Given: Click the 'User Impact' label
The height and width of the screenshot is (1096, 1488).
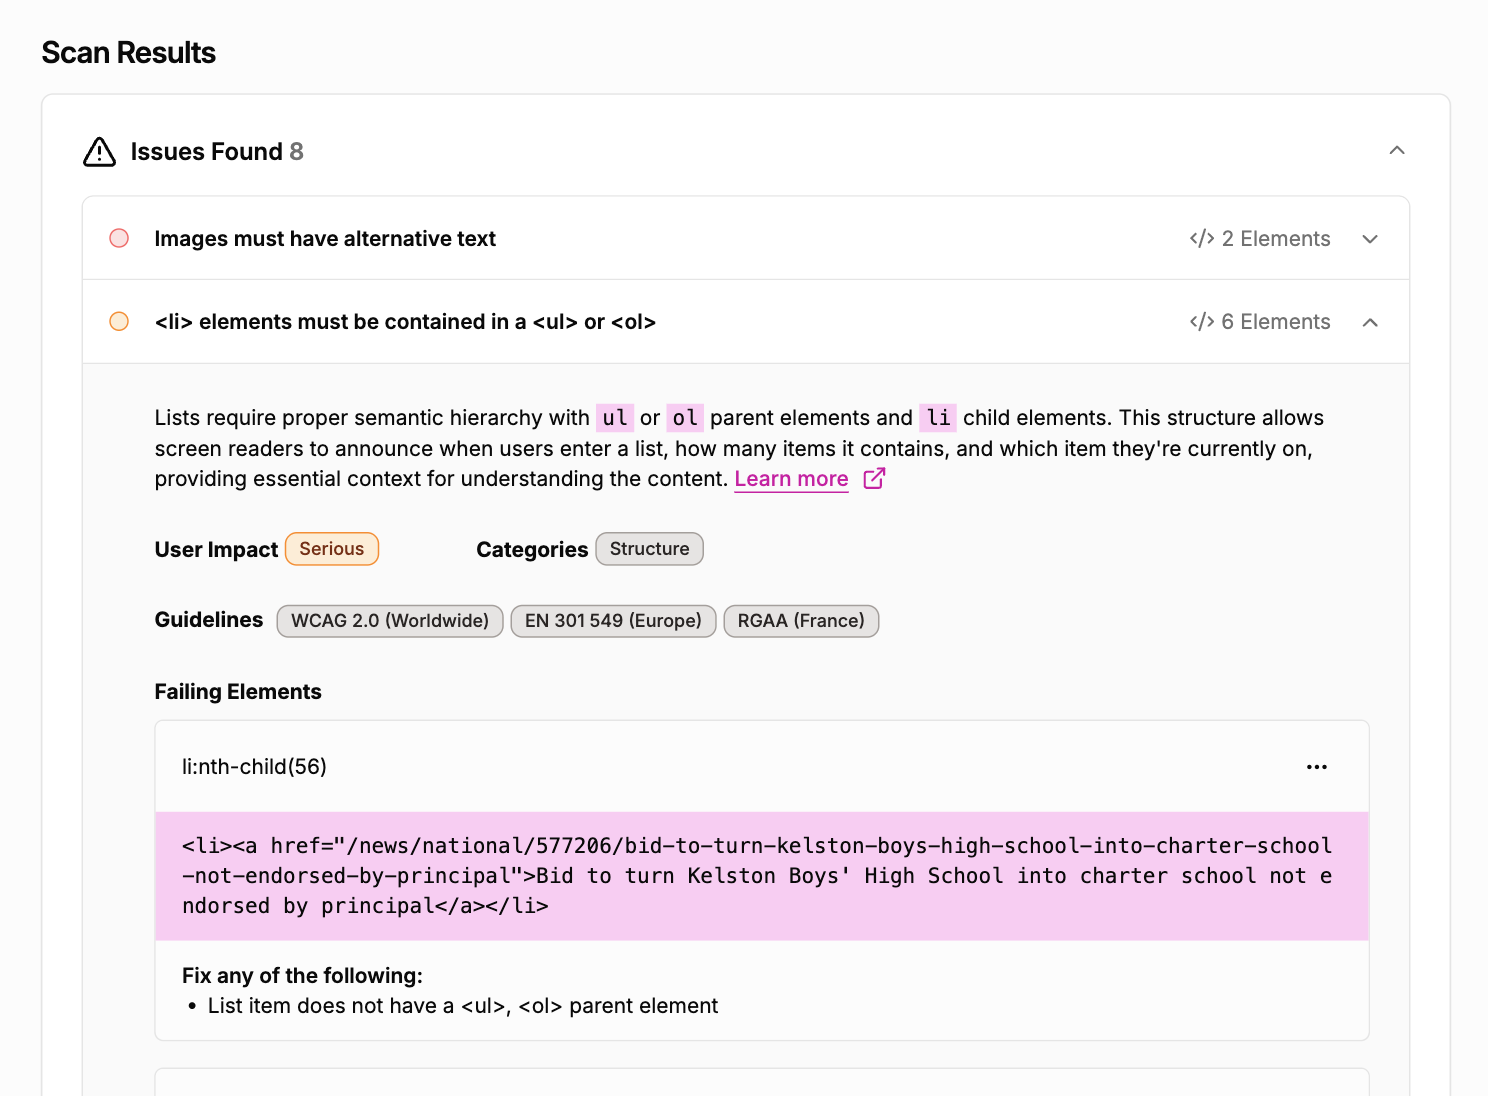Looking at the screenshot, I should pos(216,550).
